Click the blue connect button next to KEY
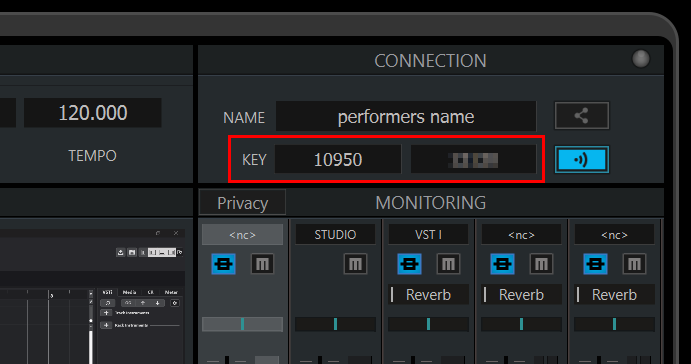The image size is (691, 364). click(582, 160)
